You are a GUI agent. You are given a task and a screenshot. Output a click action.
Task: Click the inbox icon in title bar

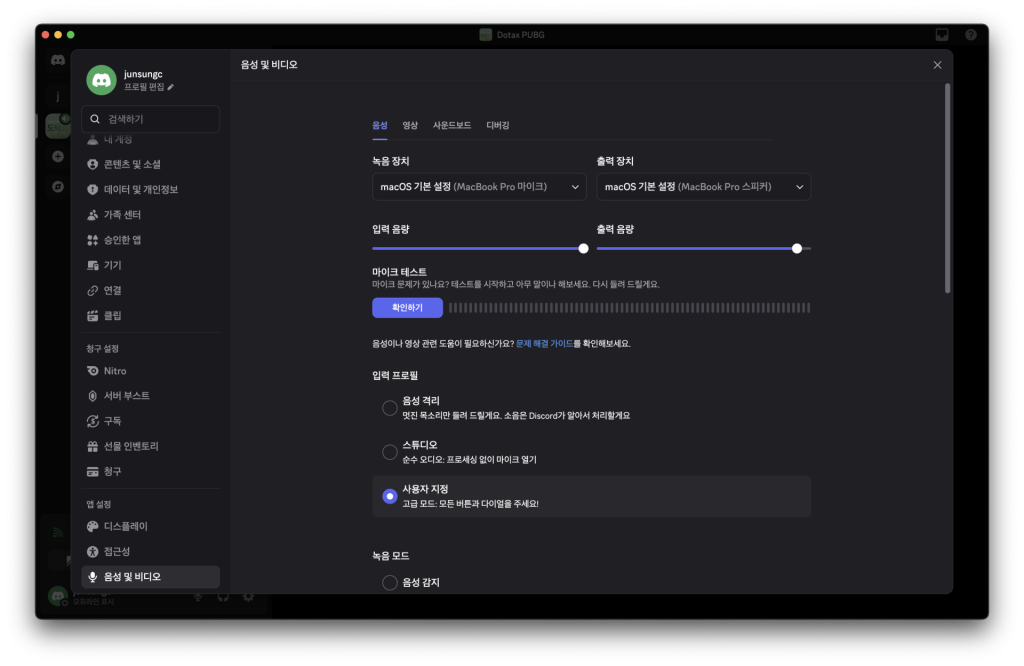coord(941,34)
